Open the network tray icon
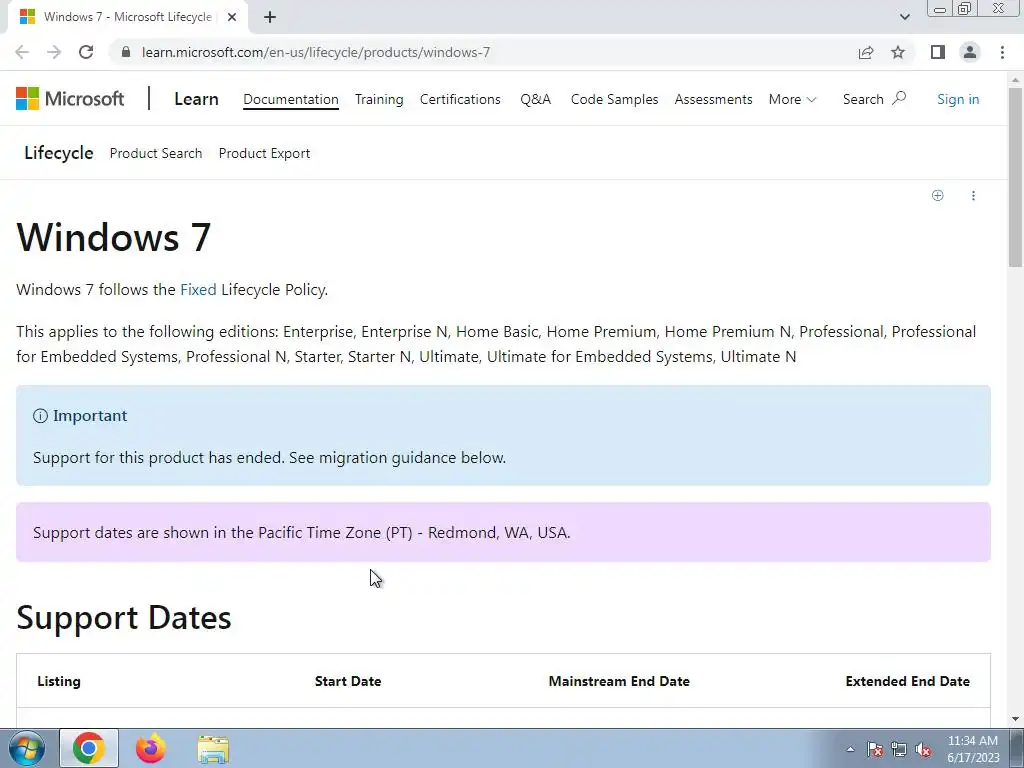Viewport: 1024px width, 768px height. click(x=899, y=749)
